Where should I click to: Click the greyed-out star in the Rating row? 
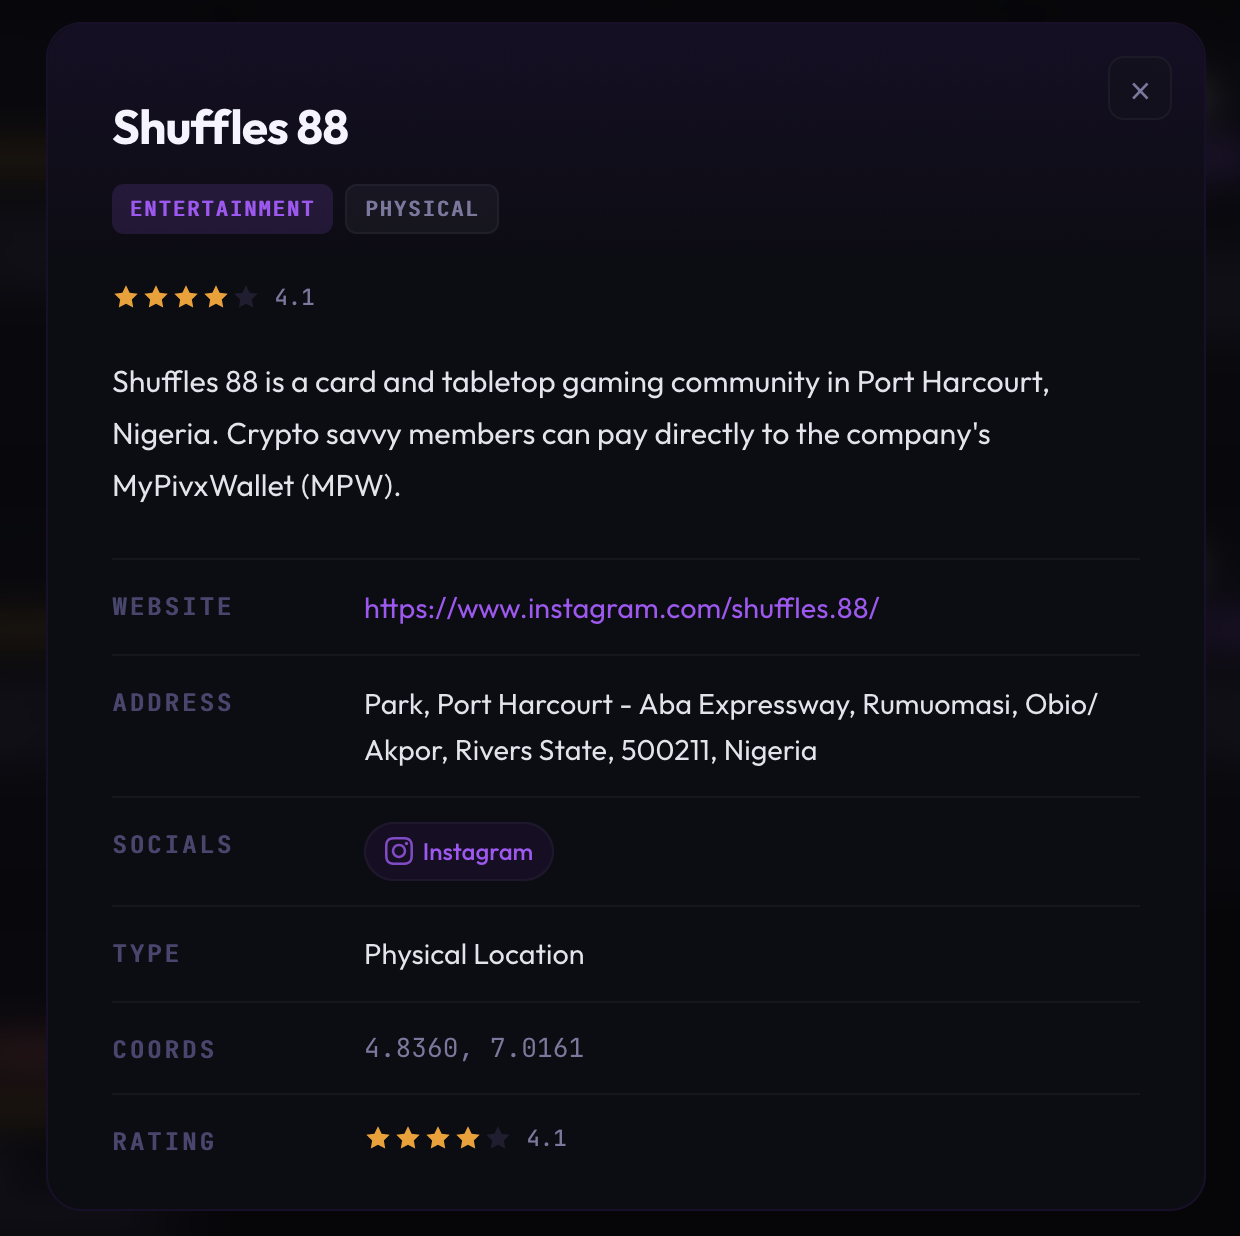click(498, 1138)
